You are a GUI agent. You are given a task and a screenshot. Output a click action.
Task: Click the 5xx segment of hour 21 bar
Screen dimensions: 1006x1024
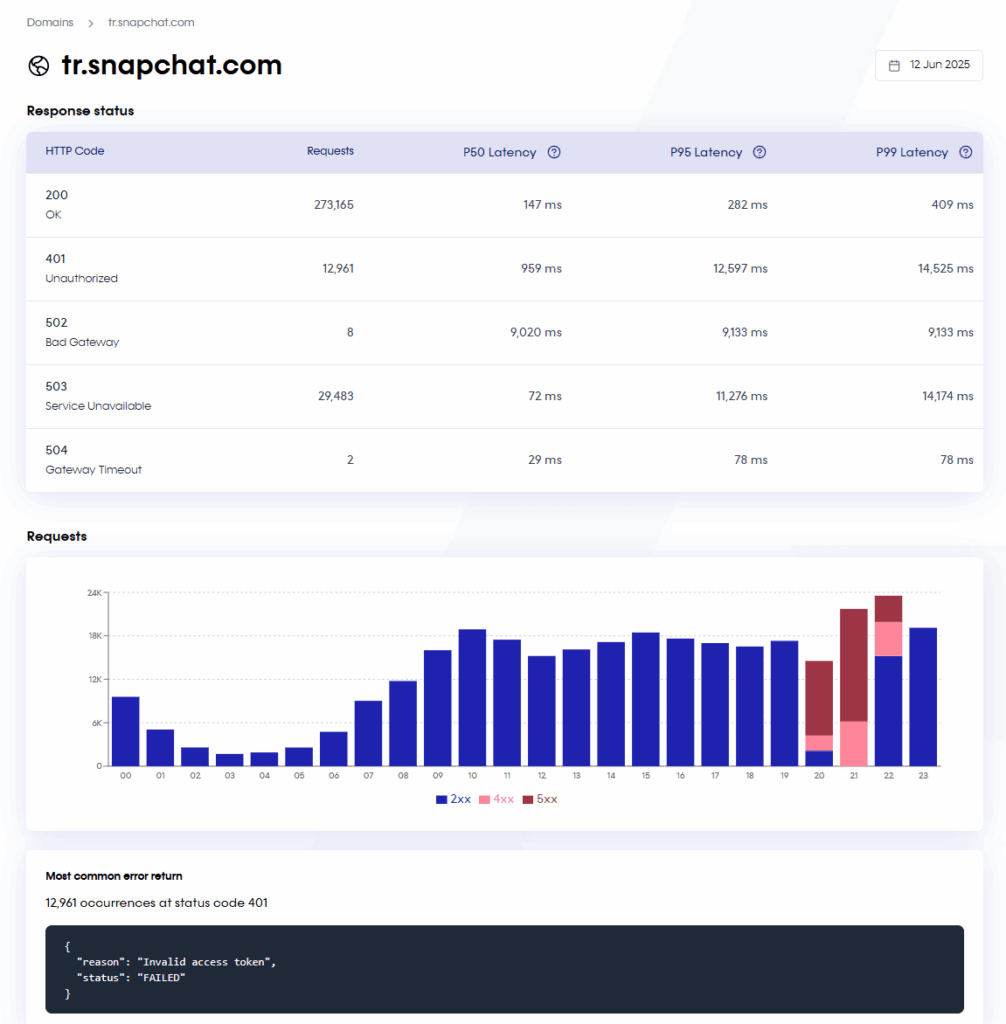click(854, 665)
